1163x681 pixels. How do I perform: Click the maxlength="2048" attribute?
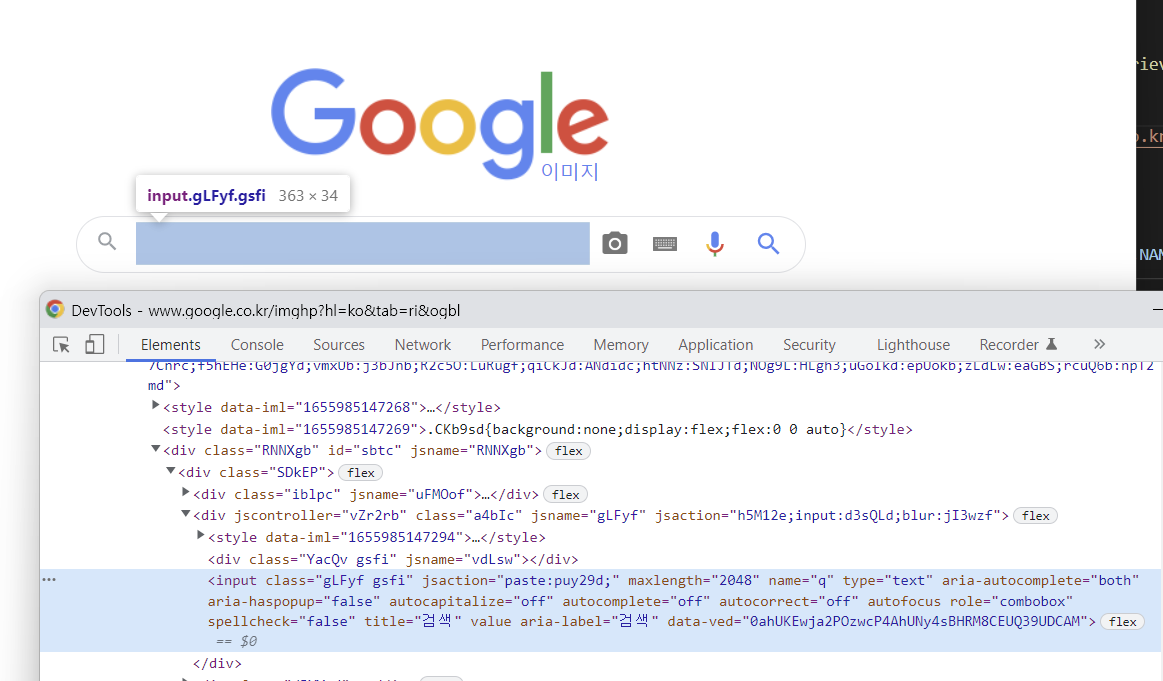pos(693,580)
